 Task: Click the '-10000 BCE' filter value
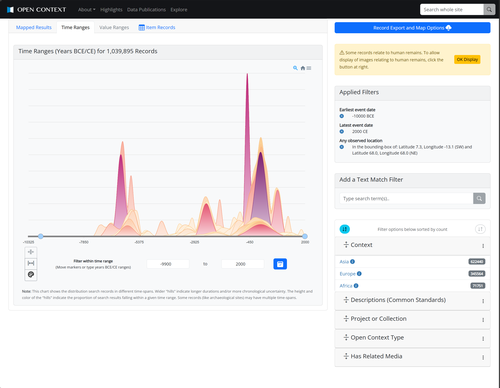pyautogui.click(x=363, y=116)
